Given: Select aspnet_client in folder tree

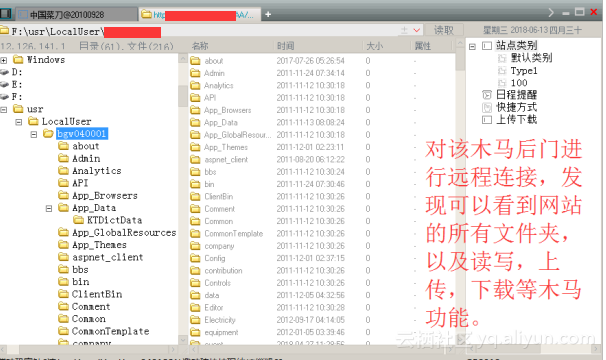Looking at the screenshot, I should tap(107, 257).
